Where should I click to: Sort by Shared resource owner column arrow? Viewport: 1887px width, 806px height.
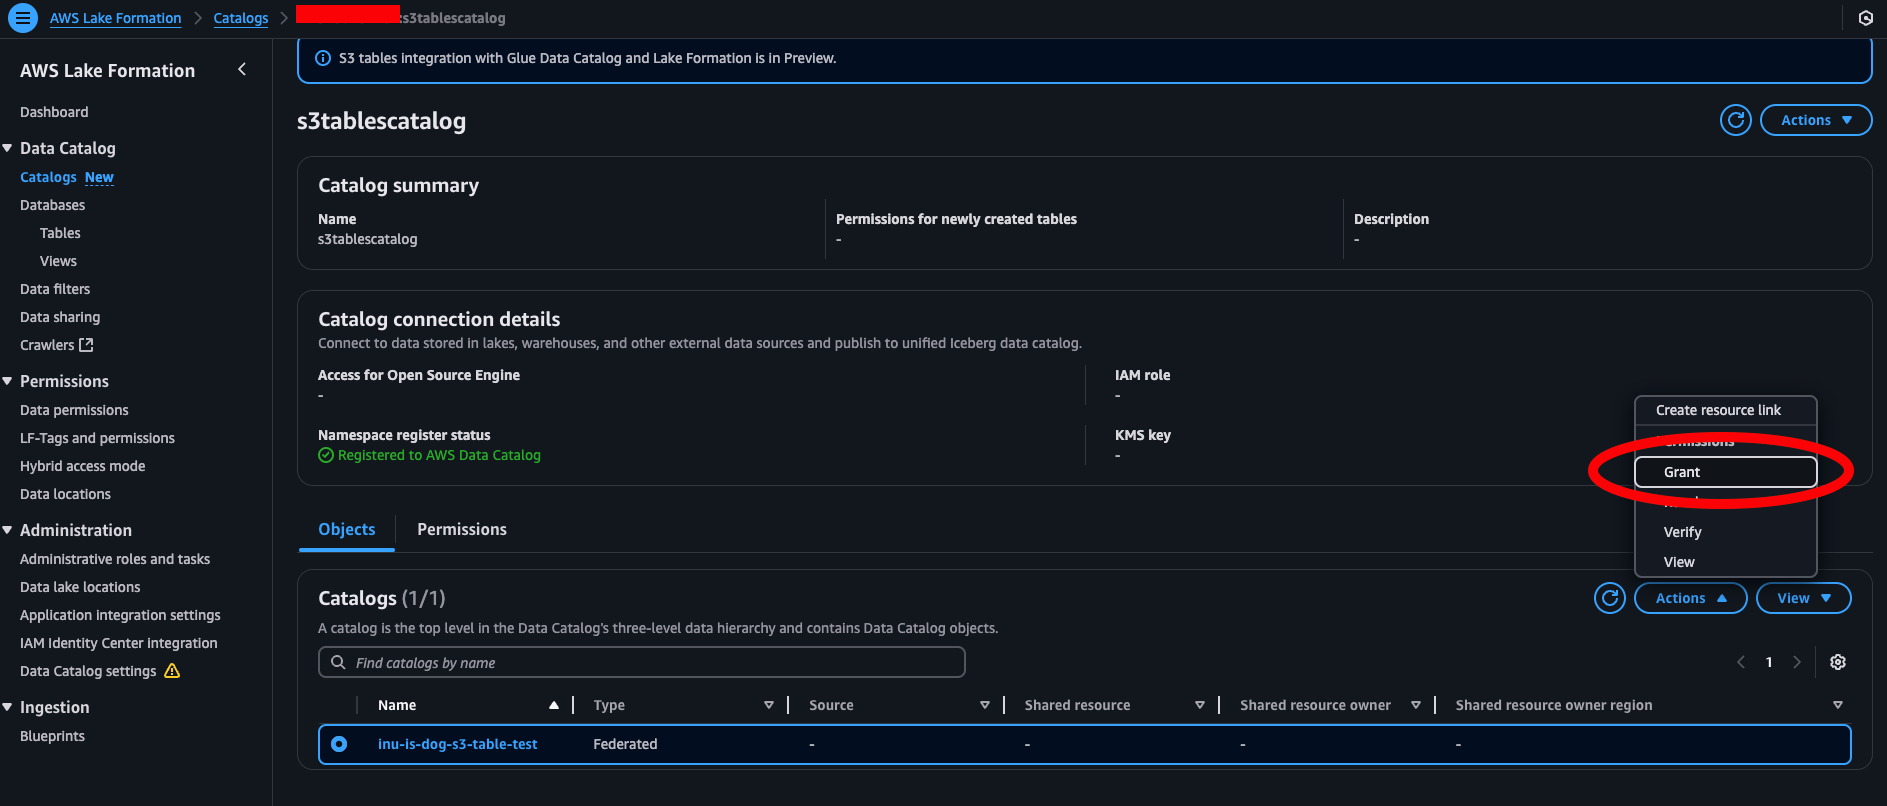click(x=1416, y=705)
